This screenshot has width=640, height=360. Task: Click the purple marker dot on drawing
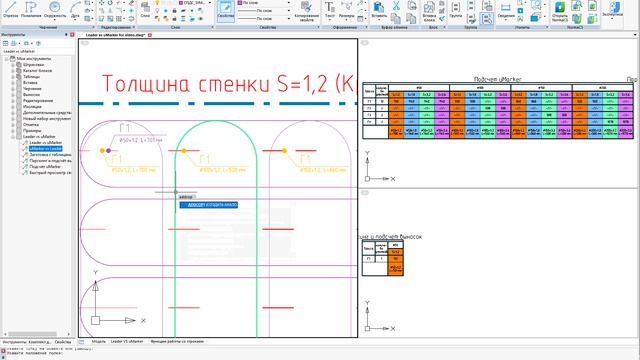pos(109,151)
